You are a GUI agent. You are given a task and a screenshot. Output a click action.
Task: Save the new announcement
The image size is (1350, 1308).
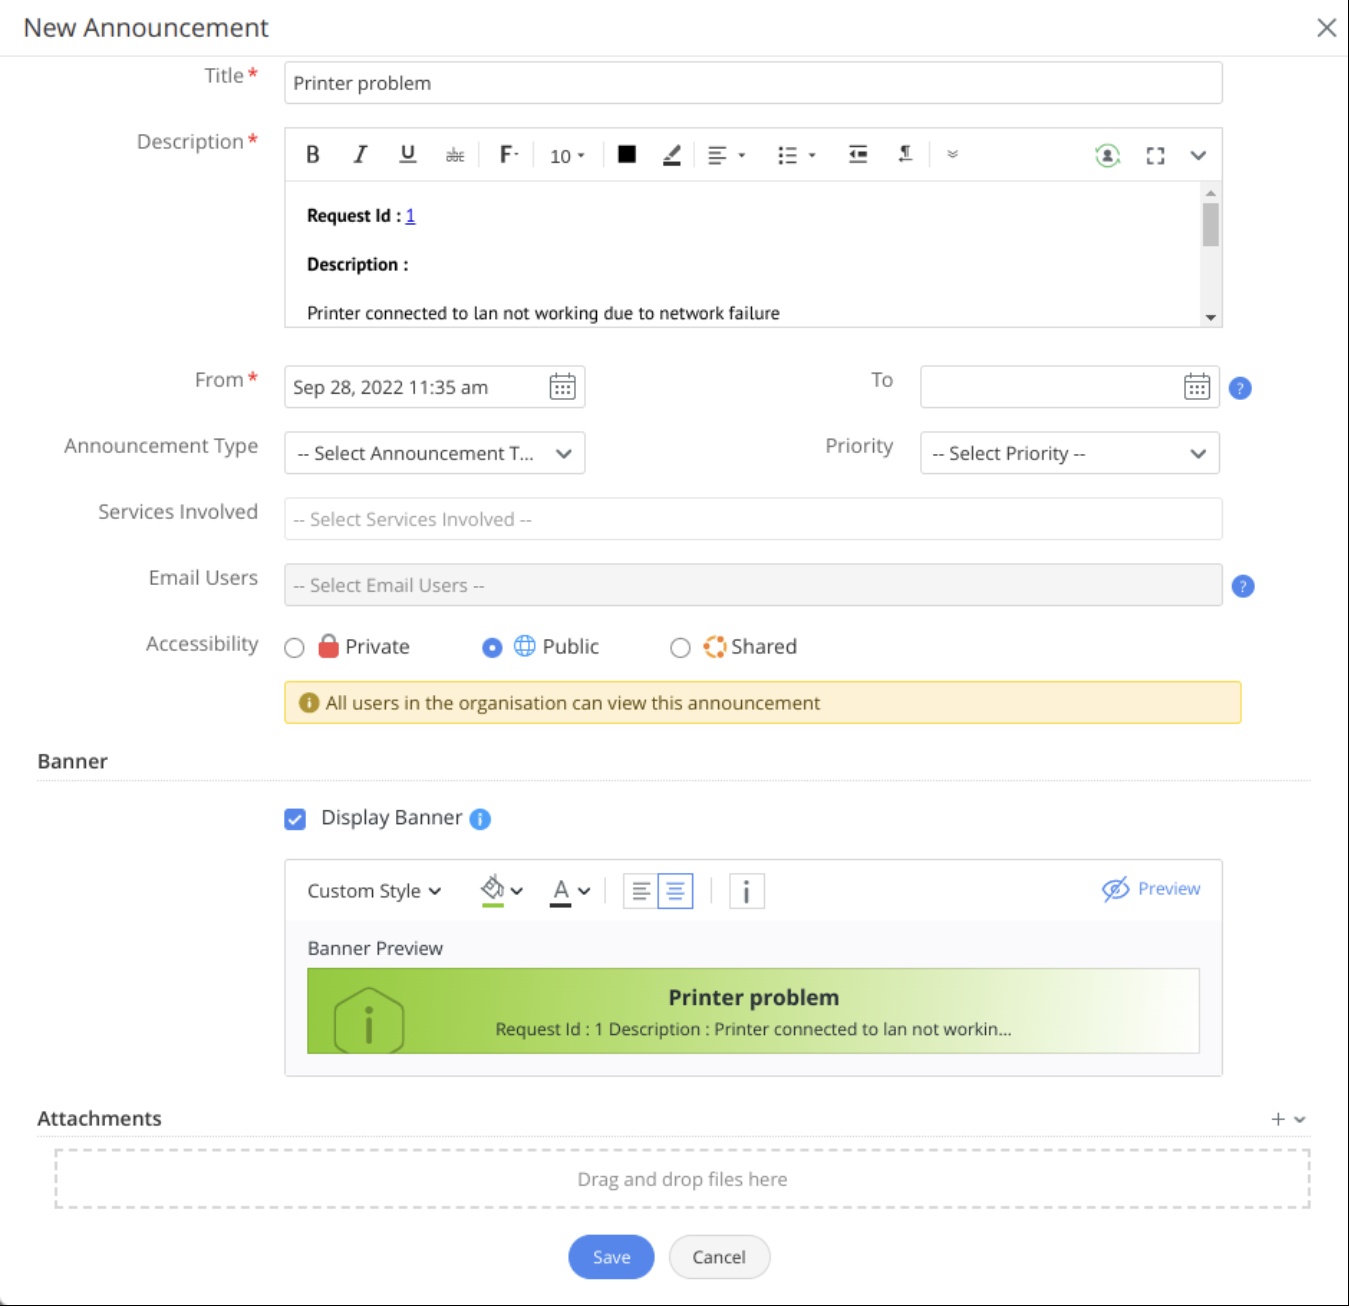[611, 1257]
